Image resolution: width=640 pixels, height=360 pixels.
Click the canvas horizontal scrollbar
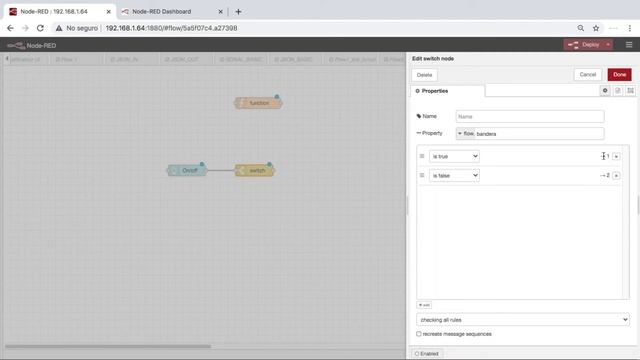(x=108, y=347)
